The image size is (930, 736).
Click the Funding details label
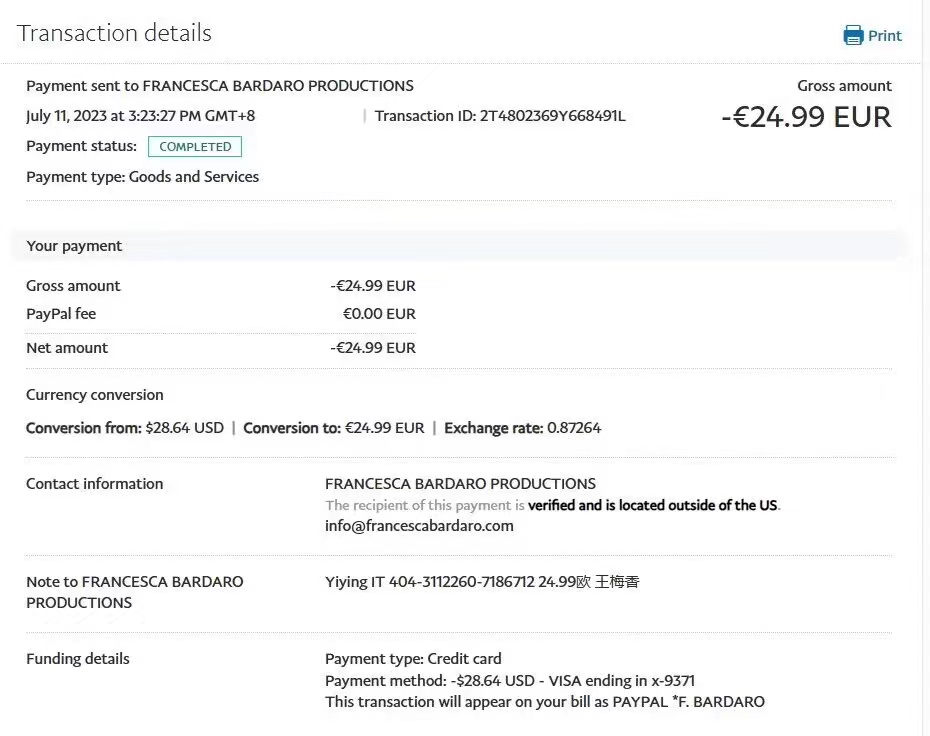coord(78,659)
